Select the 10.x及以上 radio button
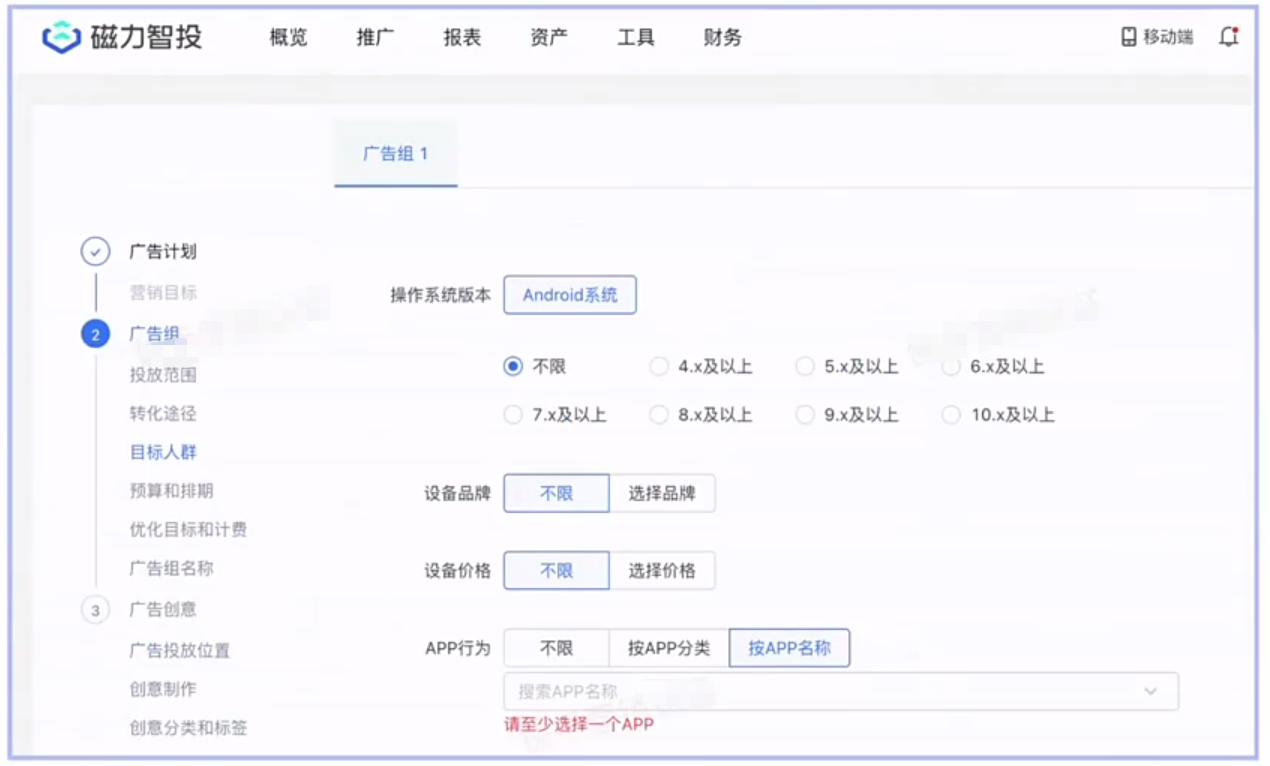 [950, 414]
